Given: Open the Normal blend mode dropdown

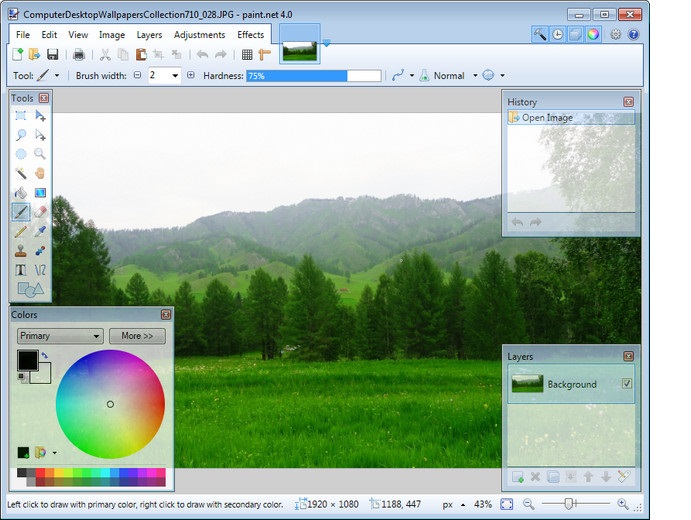Looking at the screenshot, I should [476, 76].
